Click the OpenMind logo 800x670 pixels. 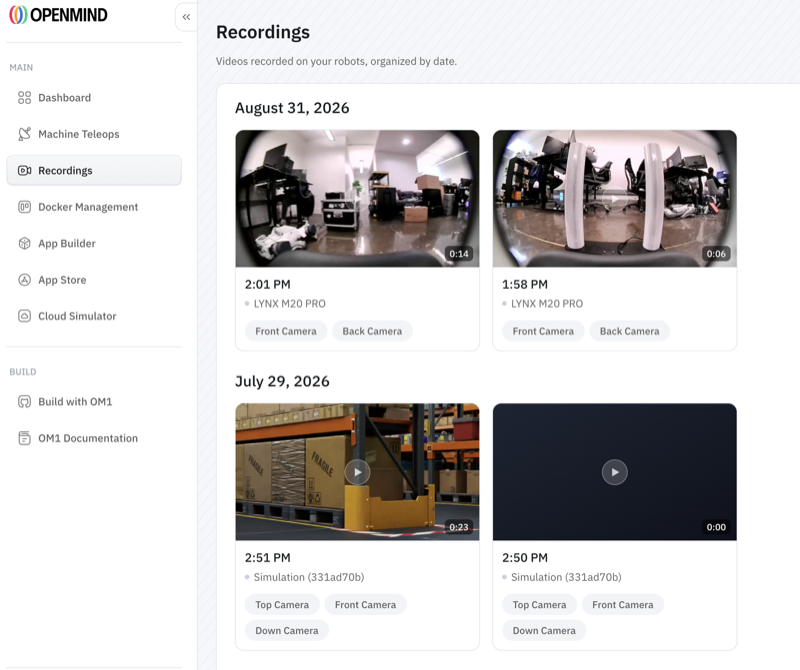click(59, 15)
